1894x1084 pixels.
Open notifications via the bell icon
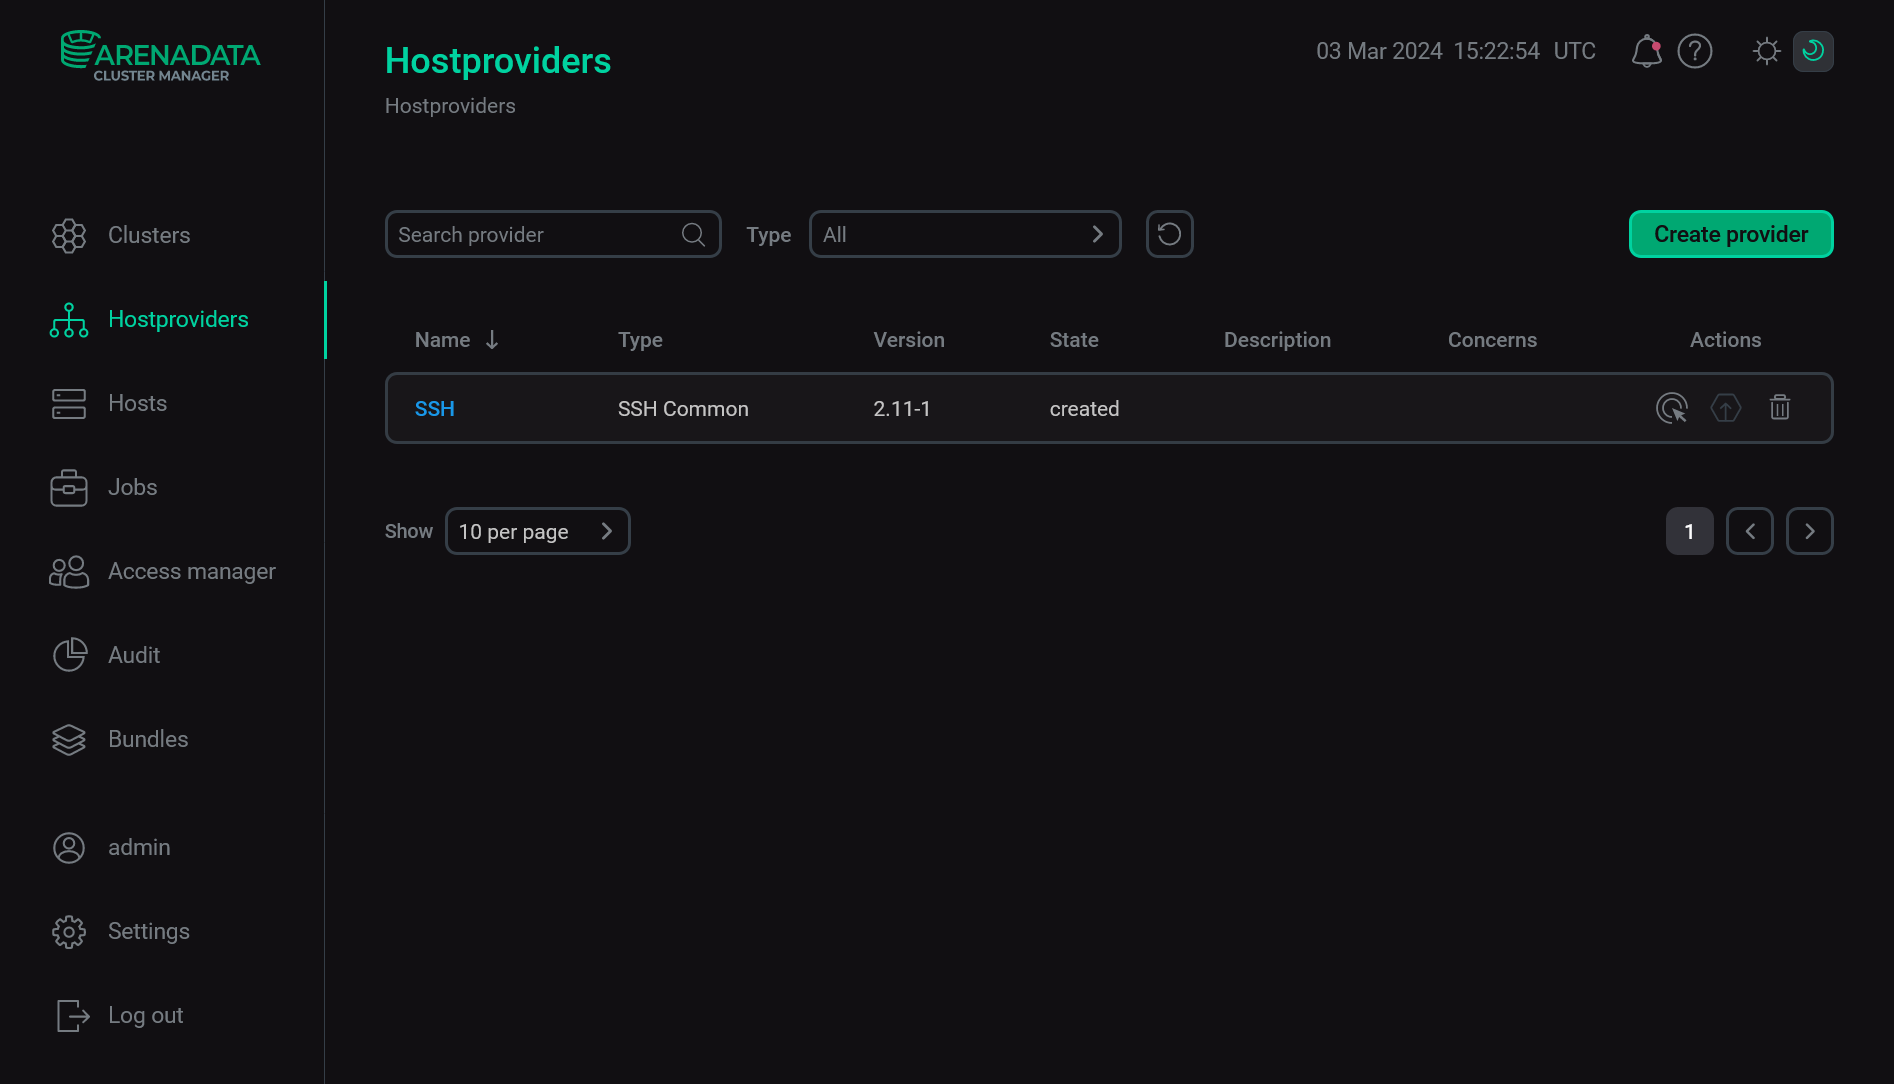pos(1646,51)
